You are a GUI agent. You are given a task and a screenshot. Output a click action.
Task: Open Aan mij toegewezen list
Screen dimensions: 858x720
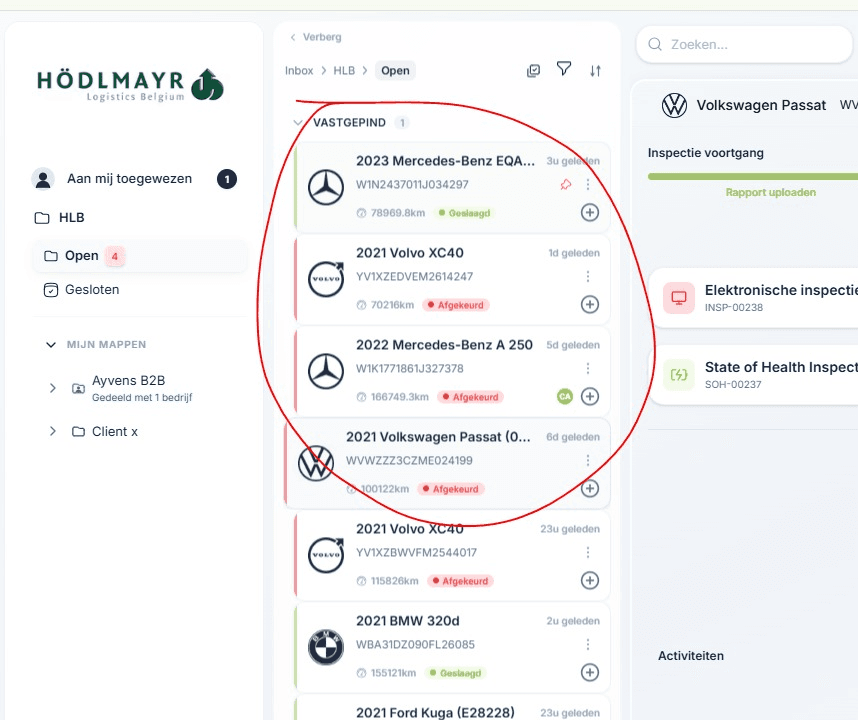[129, 179]
